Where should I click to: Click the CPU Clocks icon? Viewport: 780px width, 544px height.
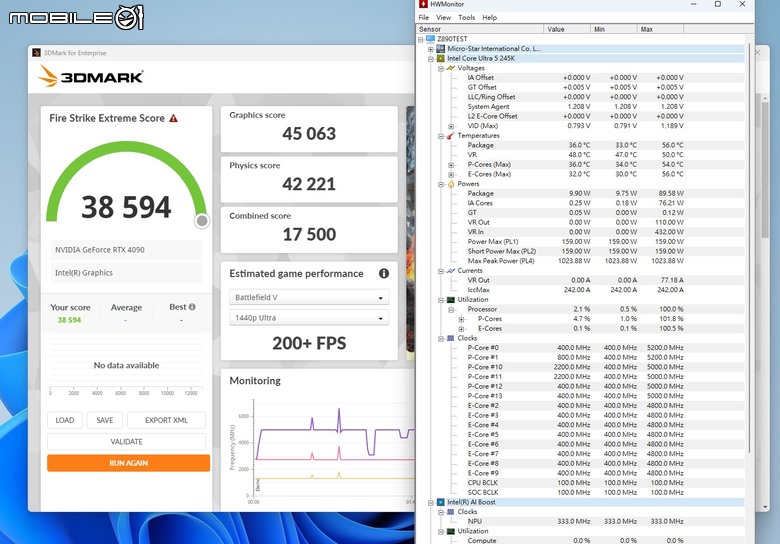451,338
